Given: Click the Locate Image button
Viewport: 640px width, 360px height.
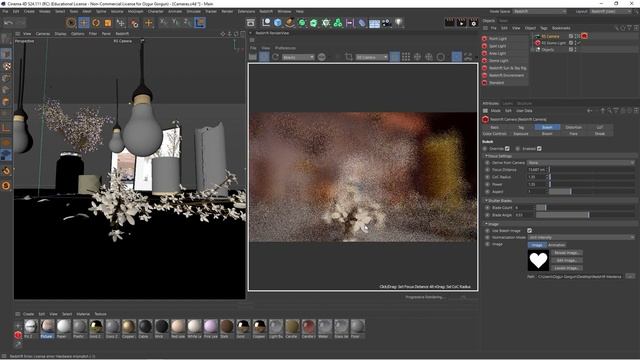Looking at the screenshot, I should coord(567,268).
